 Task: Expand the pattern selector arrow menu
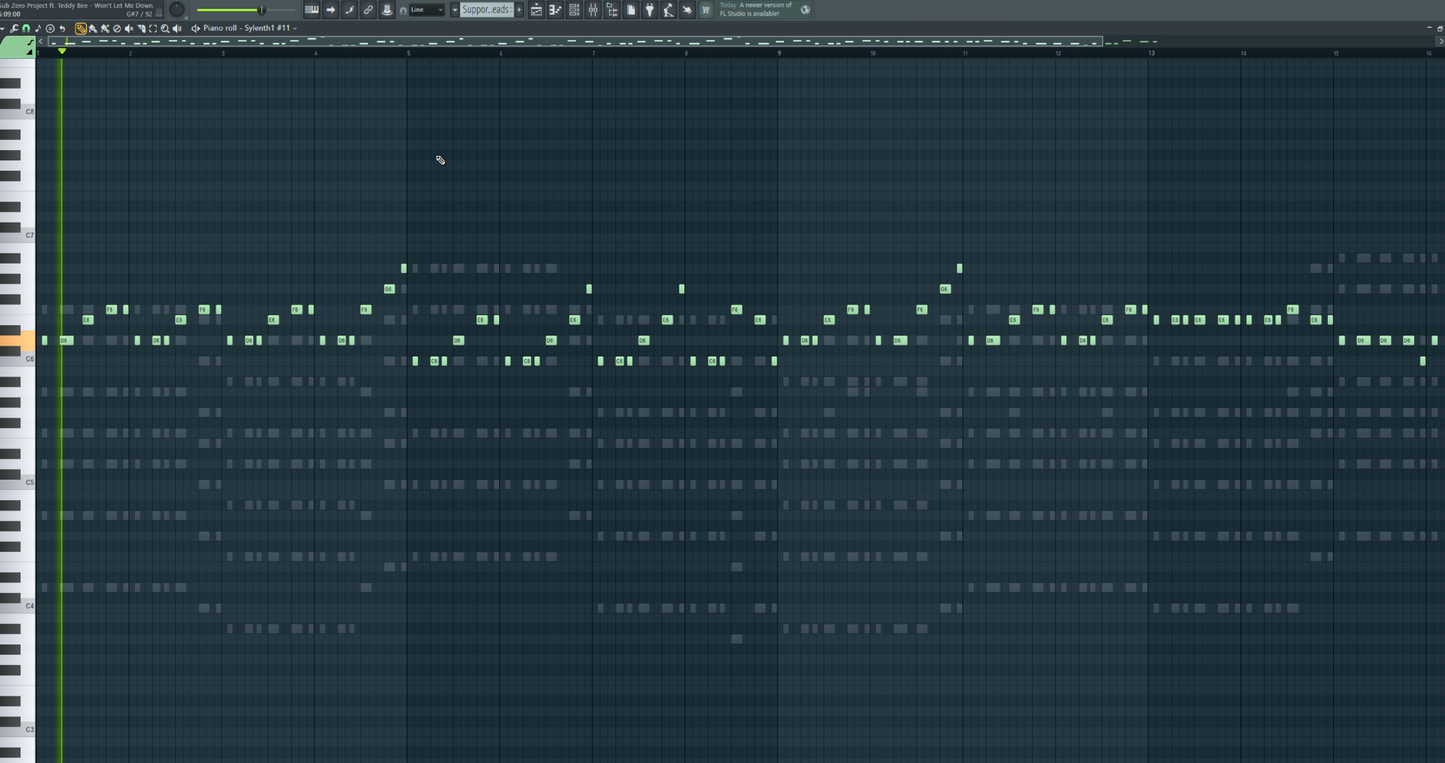[454, 10]
